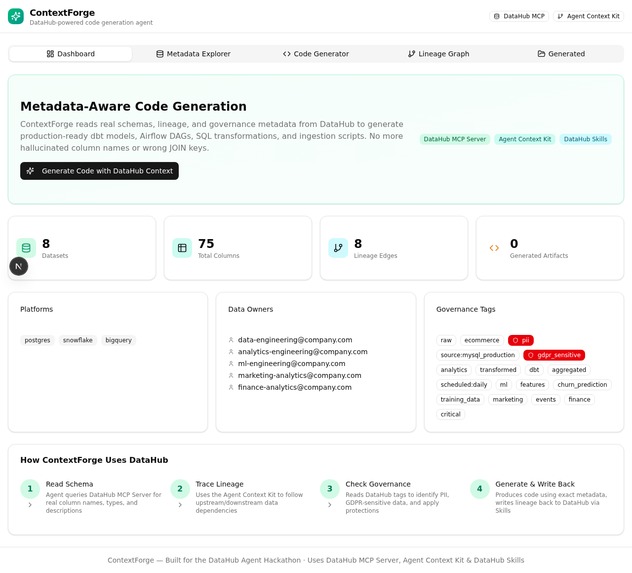
Task: Click the churn_prediction governance tag
Action: point(582,385)
